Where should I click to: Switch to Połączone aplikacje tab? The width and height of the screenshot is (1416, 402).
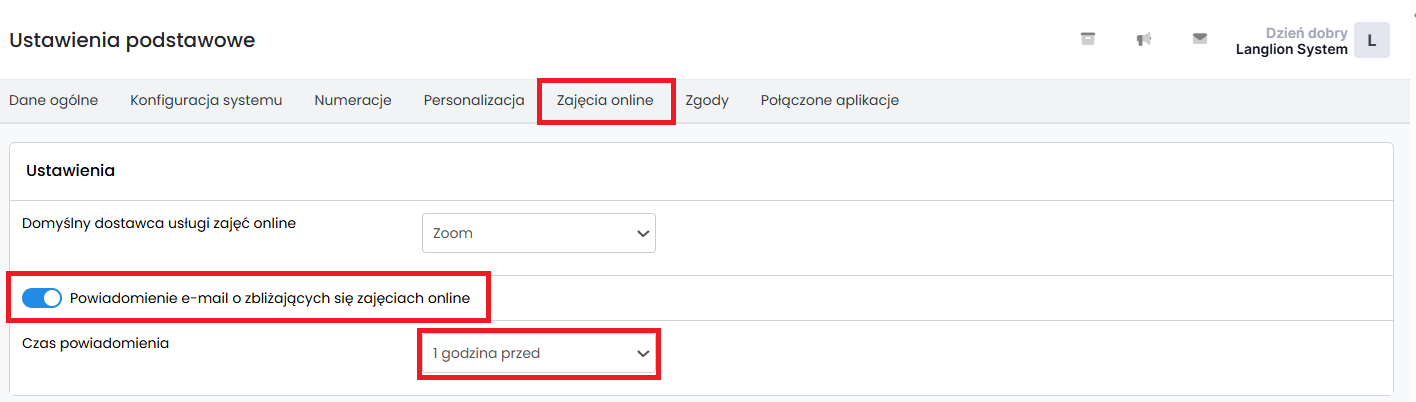pyautogui.click(x=829, y=100)
